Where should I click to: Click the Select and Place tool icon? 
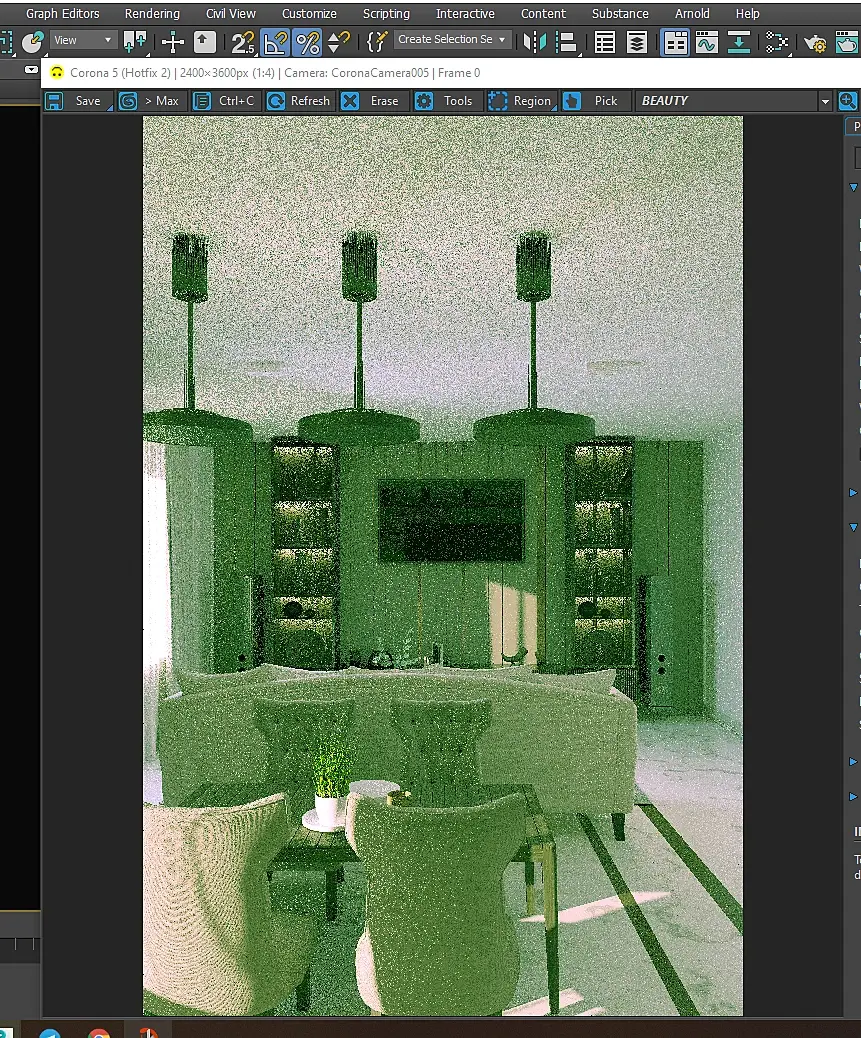point(32,42)
